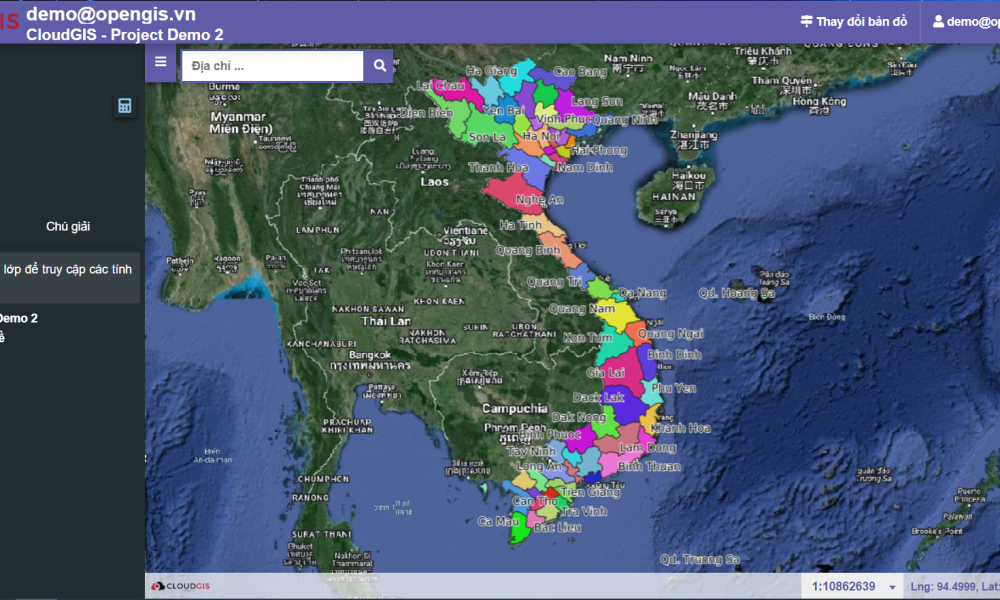Select the 'Demo 2' item in the sidebar
The width and height of the screenshot is (1000, 600).
tap(18, 318)
